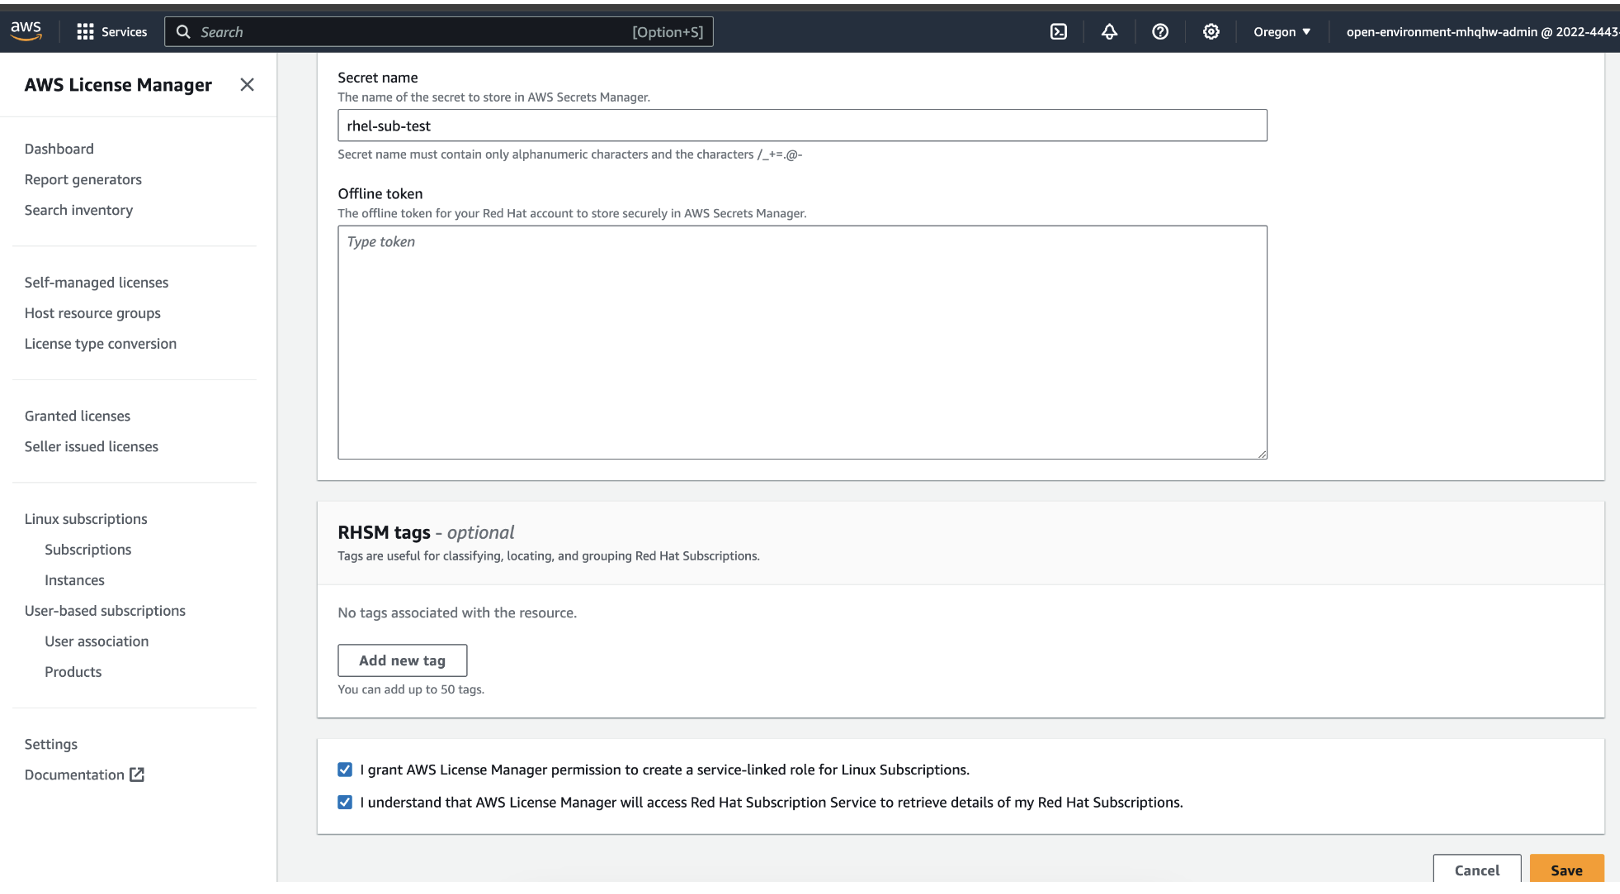
Task: Open the Services grid menu icon
Action: 85,32
